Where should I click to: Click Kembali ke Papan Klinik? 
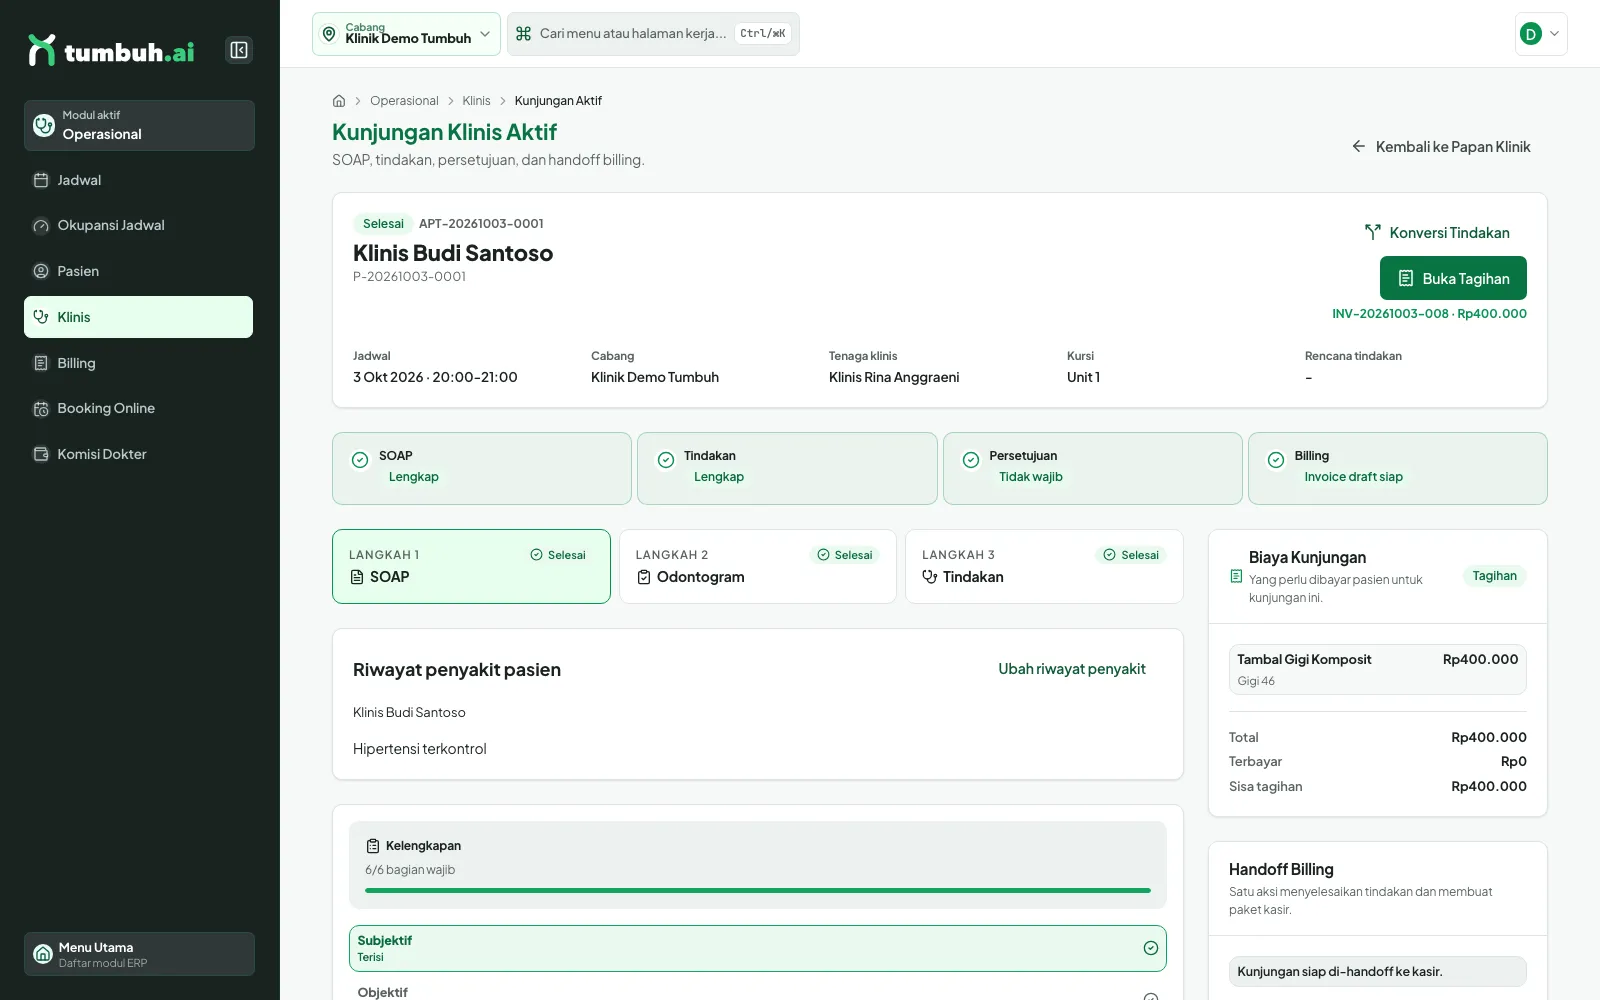[x=1441, y=147]
